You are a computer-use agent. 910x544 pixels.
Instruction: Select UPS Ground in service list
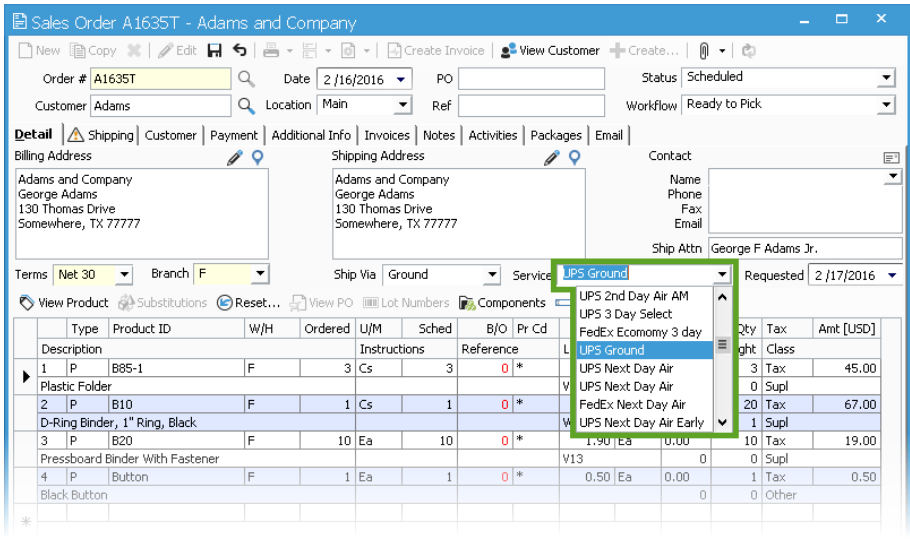(x=645, y=350)
